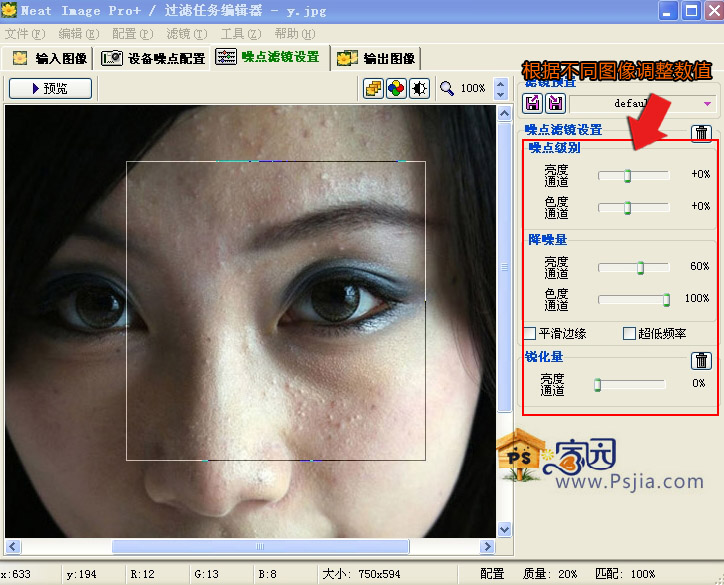Click the 锐化量 亮度通道 slider handle
This screenshot has height=585, width=724.
(597, 384)
